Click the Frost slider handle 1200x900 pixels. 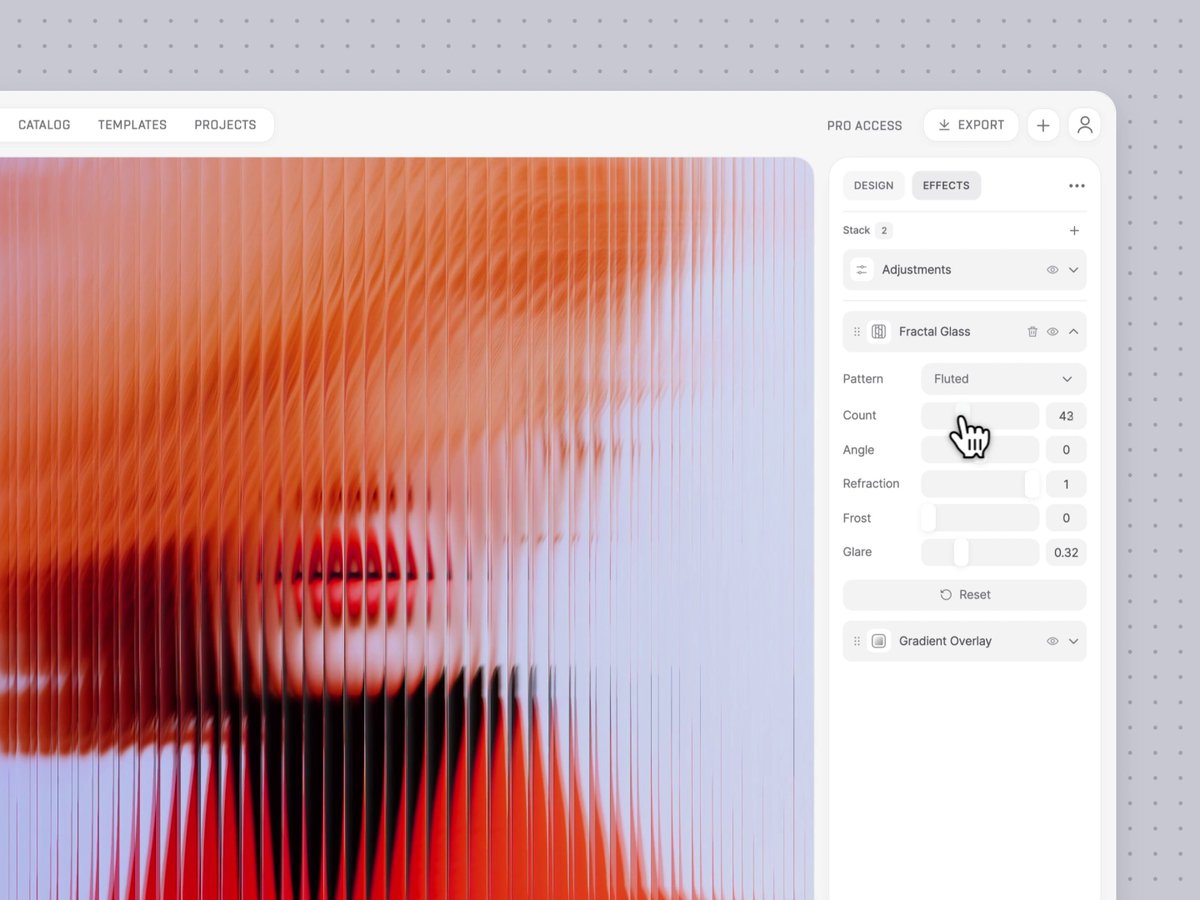coord(928,518)
